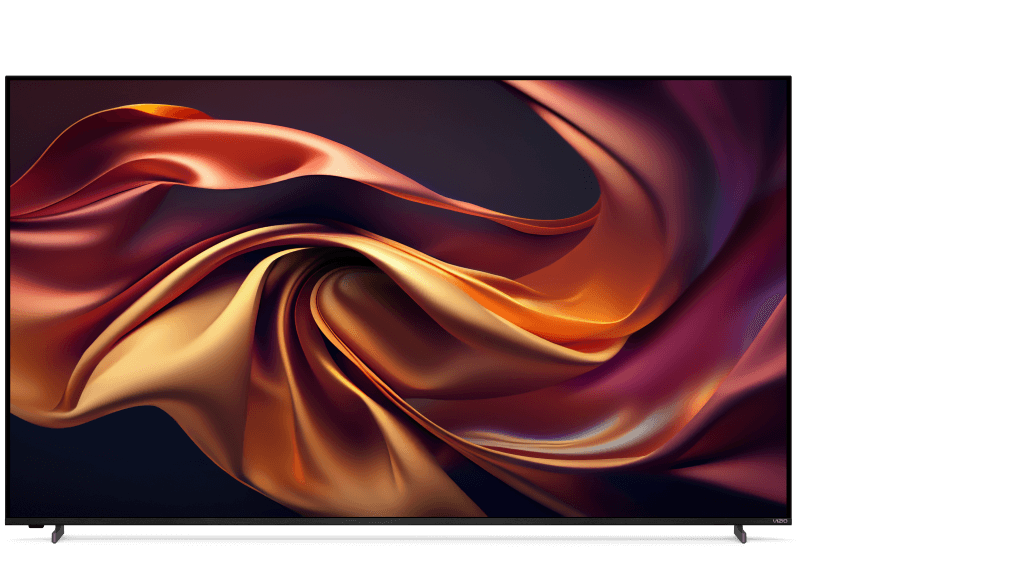Click the reflection beneath the TV stand
Screen dimensions: 1020x588
(400, 541)
